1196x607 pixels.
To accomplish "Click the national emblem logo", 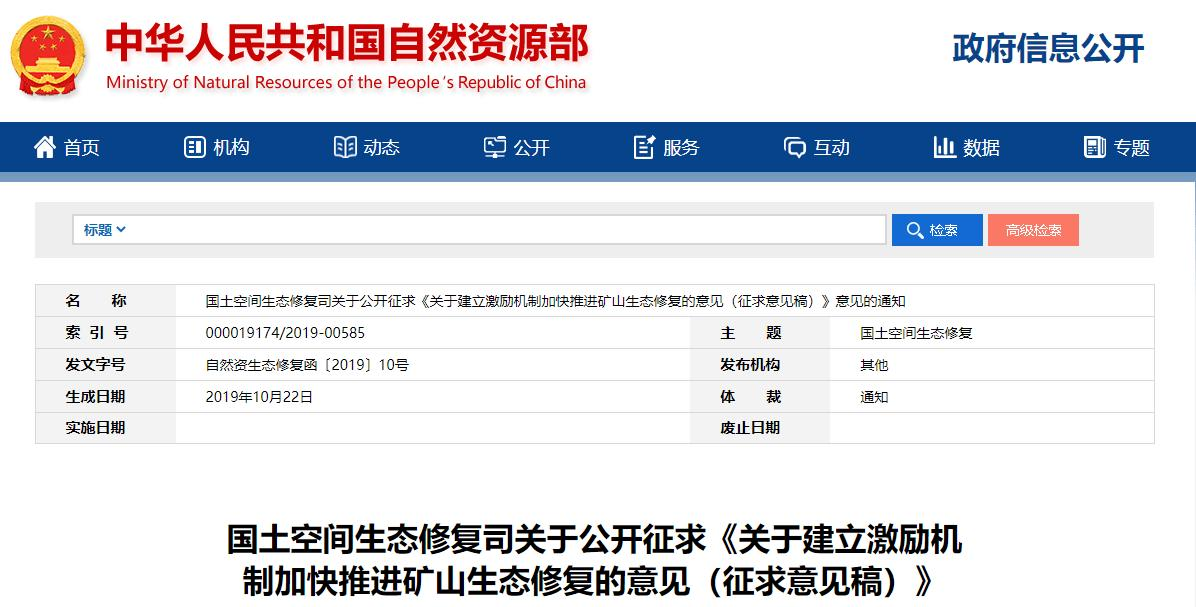I will pos(48,55).
